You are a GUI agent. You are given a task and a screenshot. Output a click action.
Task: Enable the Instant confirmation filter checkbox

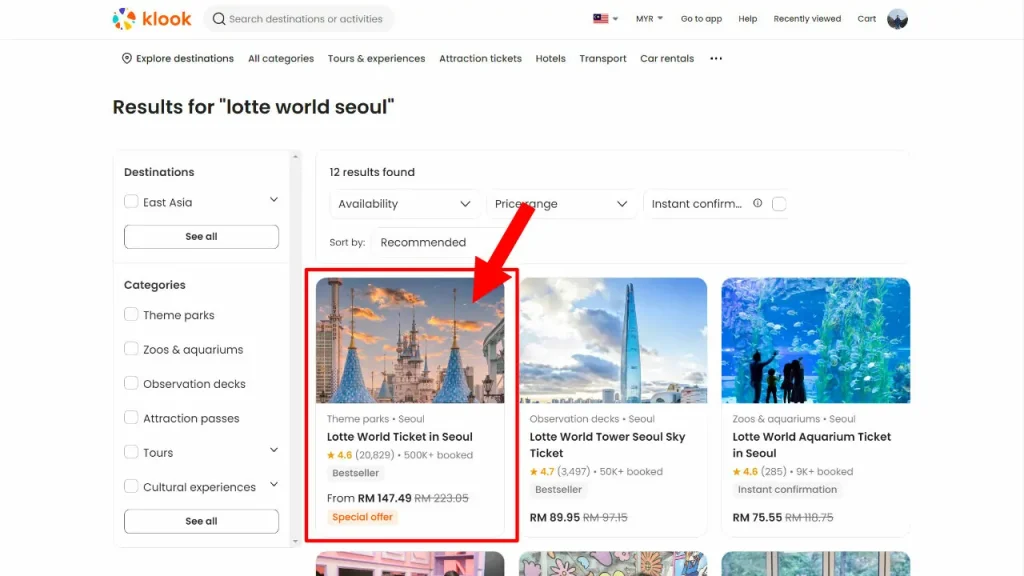[780, 204]
